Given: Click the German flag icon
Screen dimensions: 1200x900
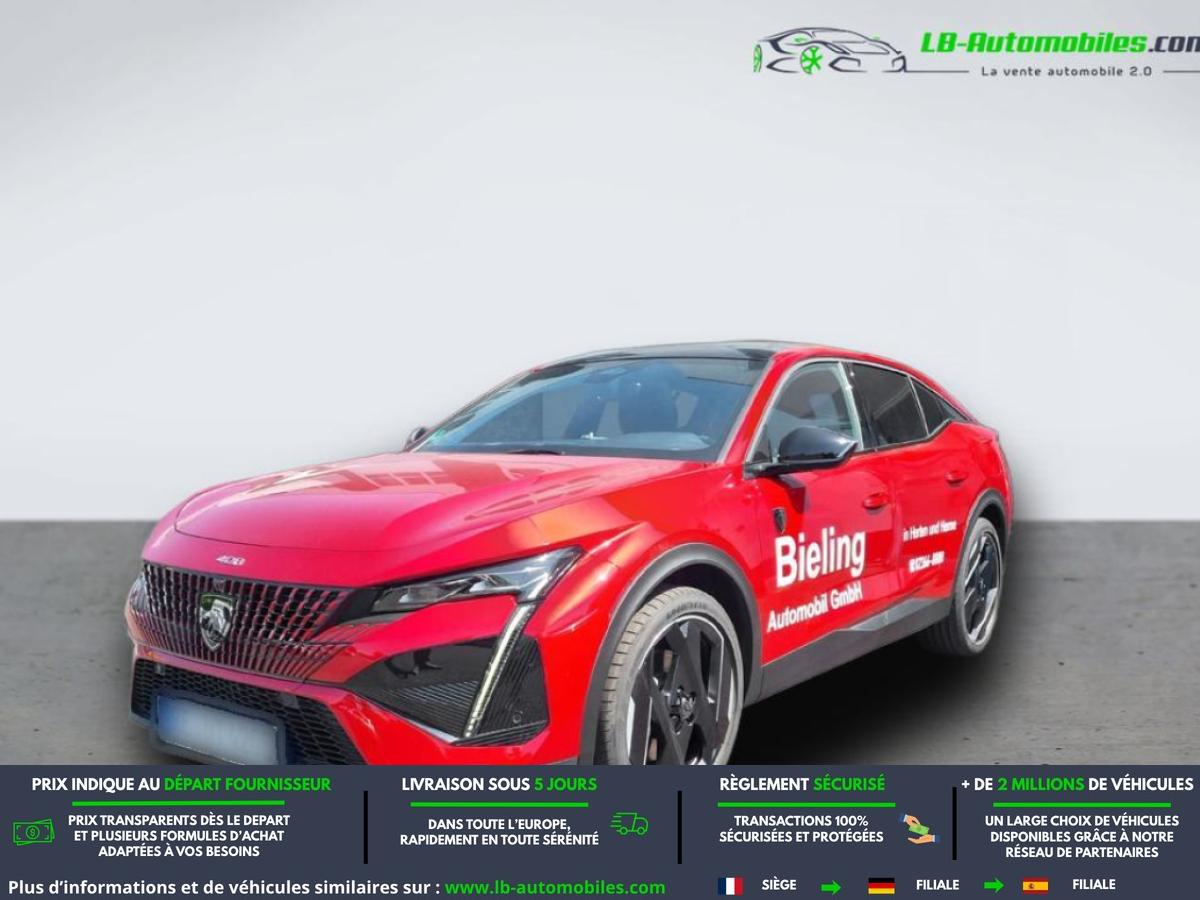Looking at the screenshot, I should coord(881,885).
